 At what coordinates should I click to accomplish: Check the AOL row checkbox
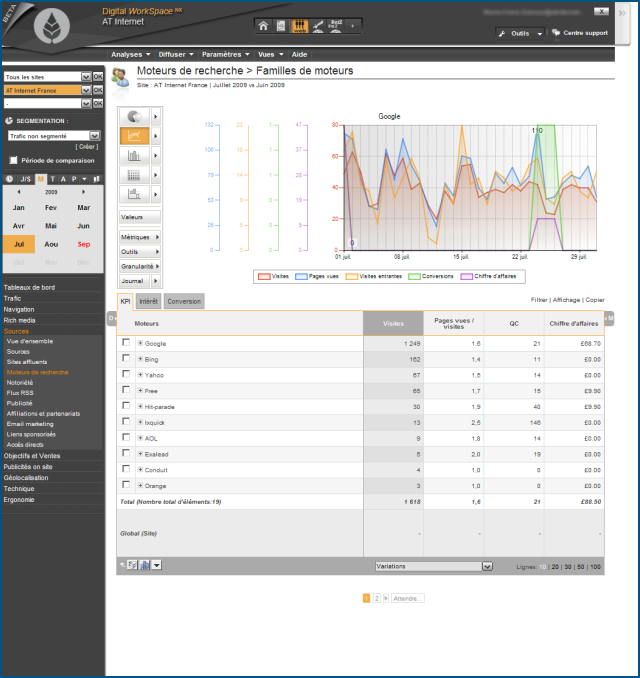[126, 437]
